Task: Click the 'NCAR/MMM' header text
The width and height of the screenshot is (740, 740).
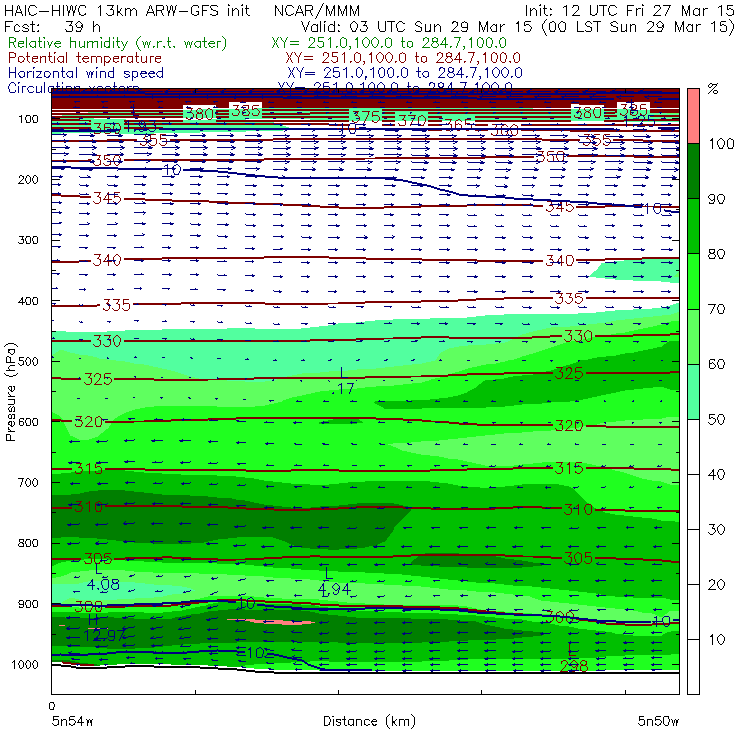Action: click(317, 10)
